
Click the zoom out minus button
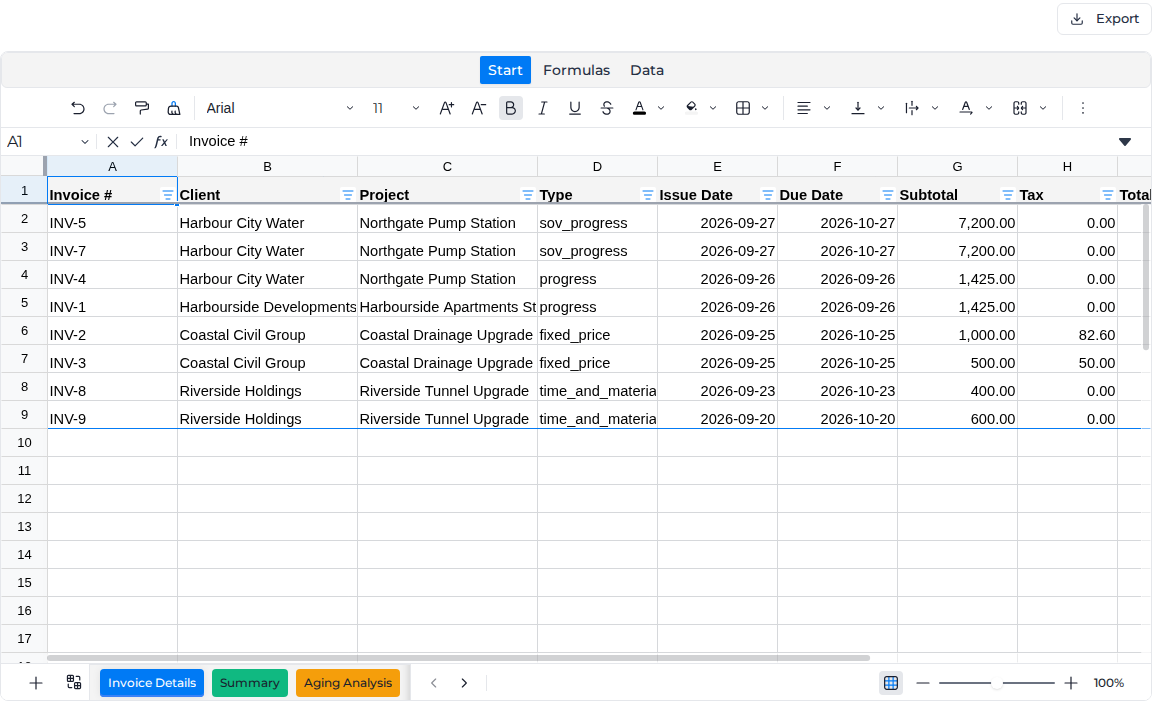click(x=923, y=683)
